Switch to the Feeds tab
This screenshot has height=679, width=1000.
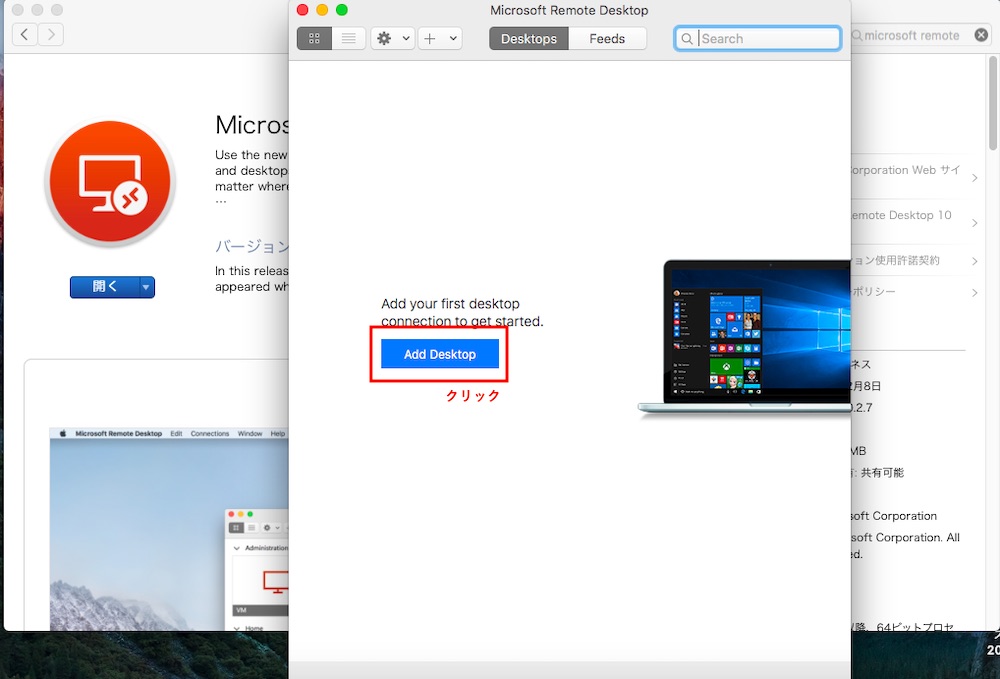[x=607, y=38]
